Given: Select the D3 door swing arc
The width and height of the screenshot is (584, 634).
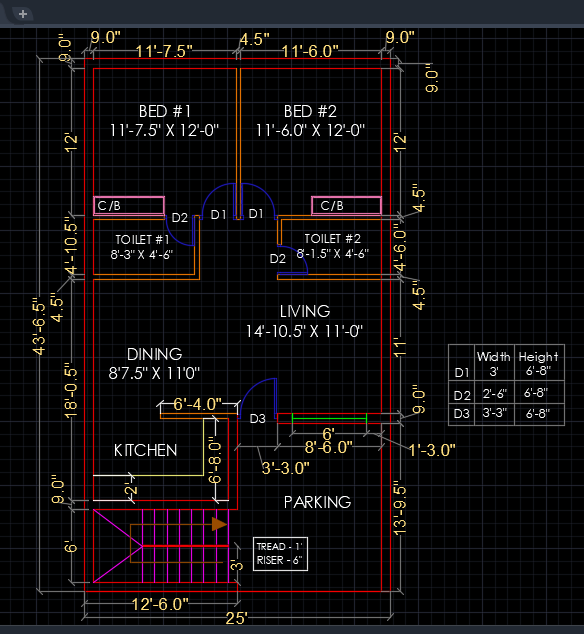Looking at the screenshot, I should [258, 397].
